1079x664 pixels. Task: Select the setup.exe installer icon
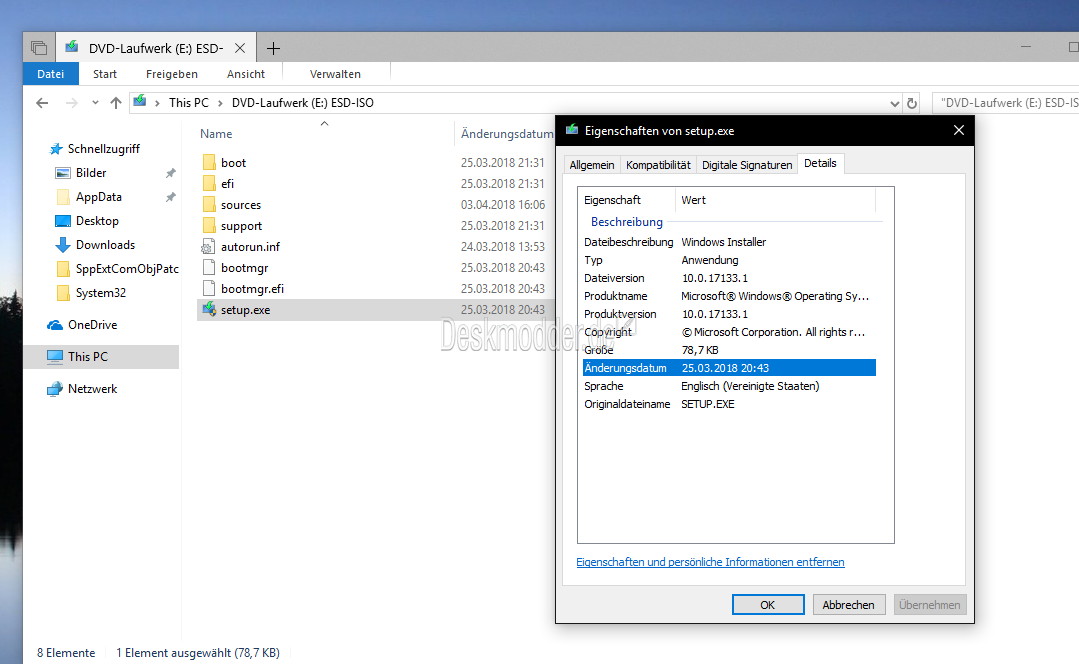209,309
